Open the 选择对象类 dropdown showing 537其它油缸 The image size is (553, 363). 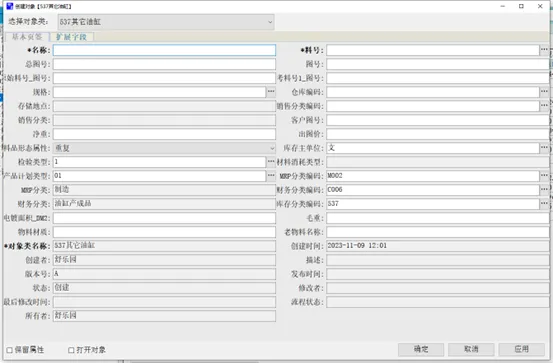click(x=166, y=22)
